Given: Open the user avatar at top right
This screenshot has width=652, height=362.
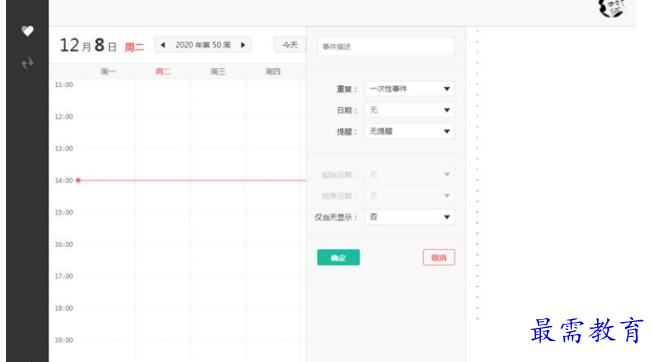Looking at the screenshot, I should pos(612,7).
